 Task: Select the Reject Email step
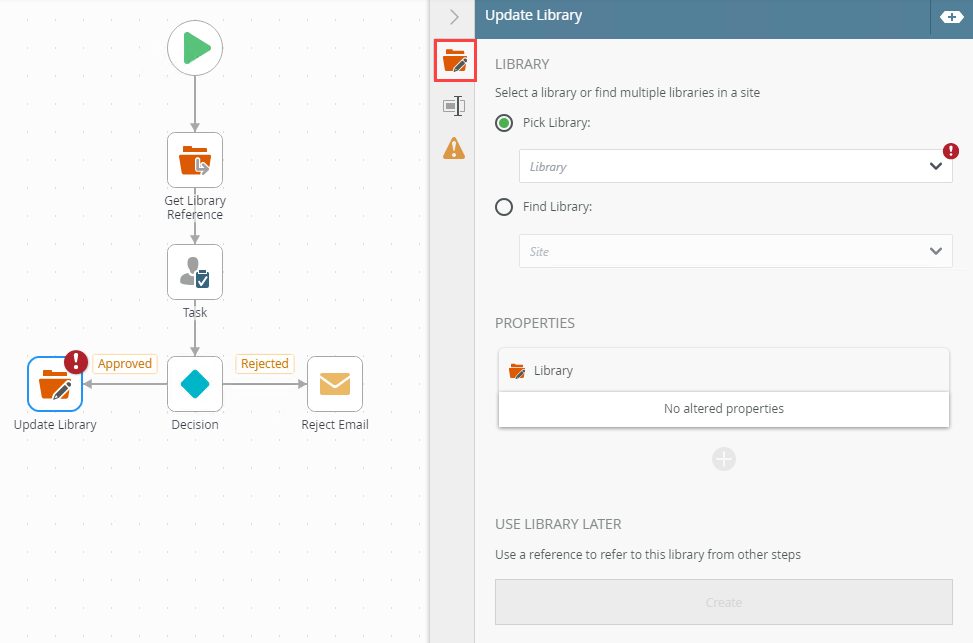(335, 384)
